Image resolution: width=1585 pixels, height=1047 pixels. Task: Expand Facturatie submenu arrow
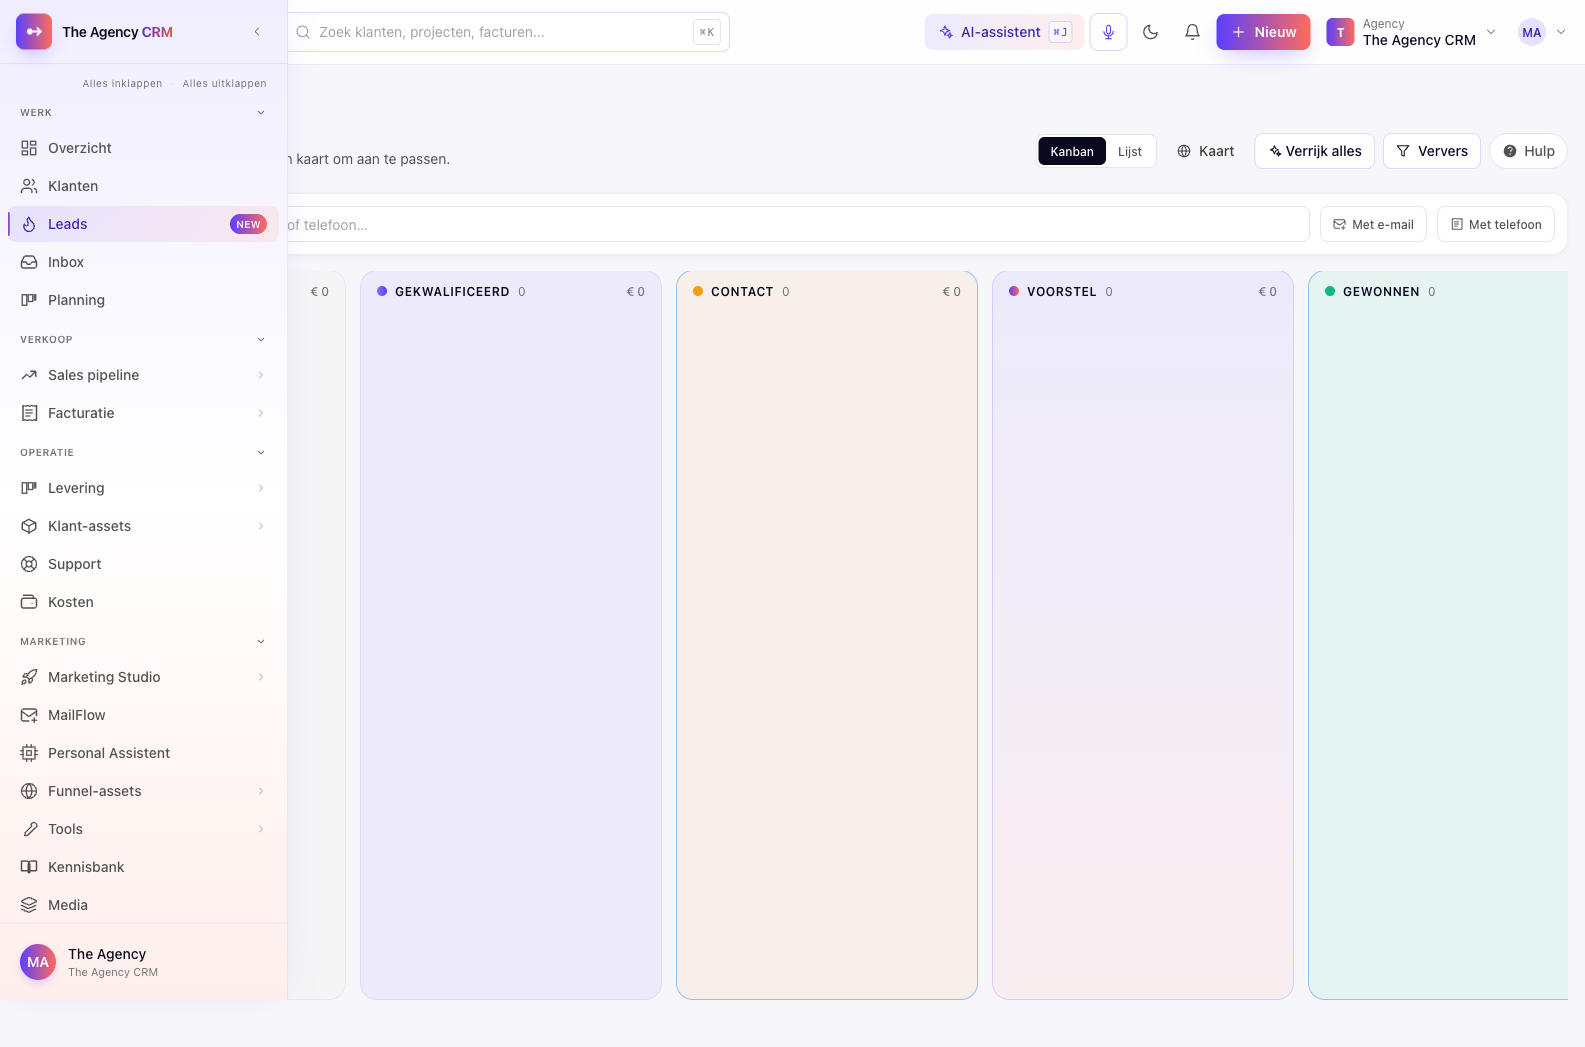pos(261,413)
